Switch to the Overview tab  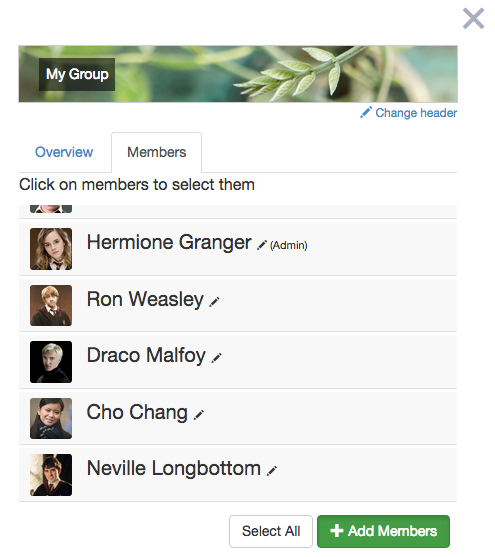(x=64, y=152)
